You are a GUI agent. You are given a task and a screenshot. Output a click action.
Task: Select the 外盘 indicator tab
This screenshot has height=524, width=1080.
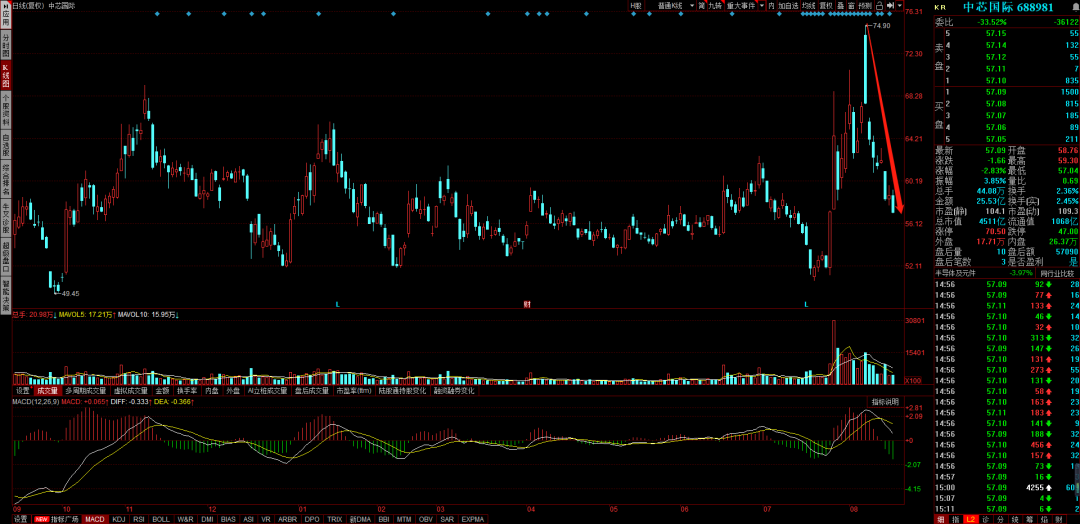pyautogui.click(x=233, y=390)
